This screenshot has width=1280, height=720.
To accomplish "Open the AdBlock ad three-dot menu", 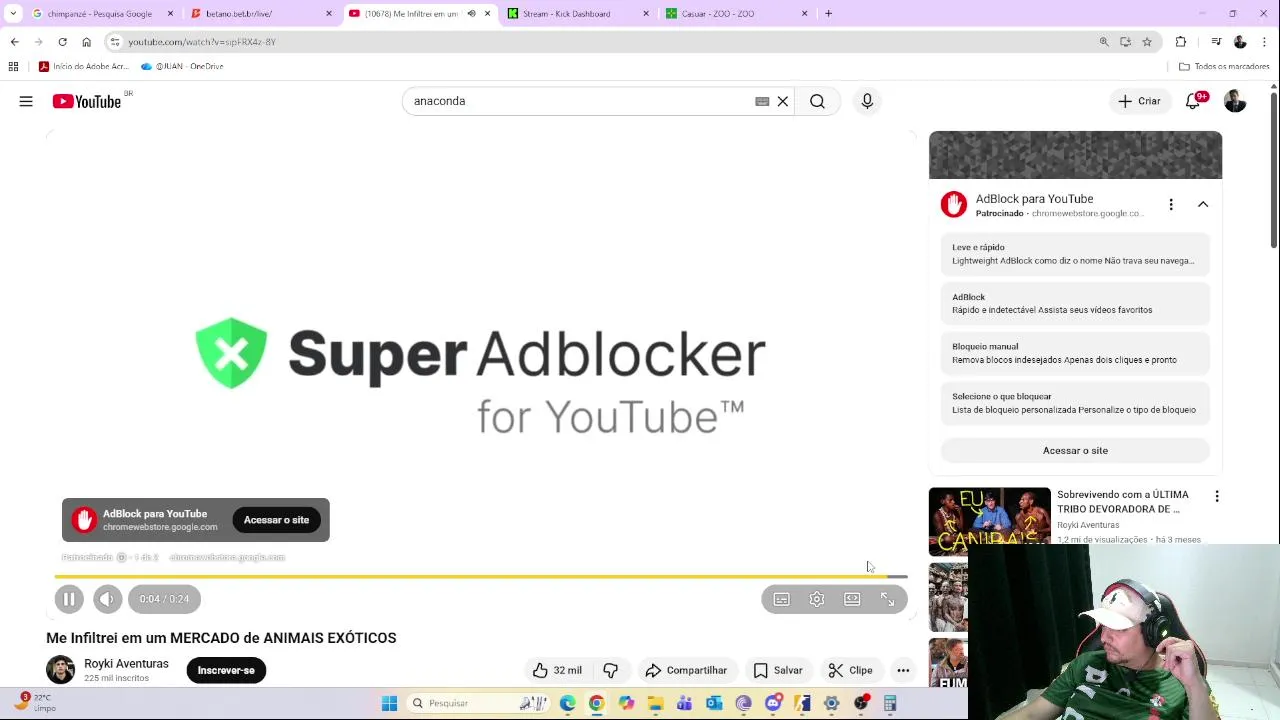I will coord(1171,204).
